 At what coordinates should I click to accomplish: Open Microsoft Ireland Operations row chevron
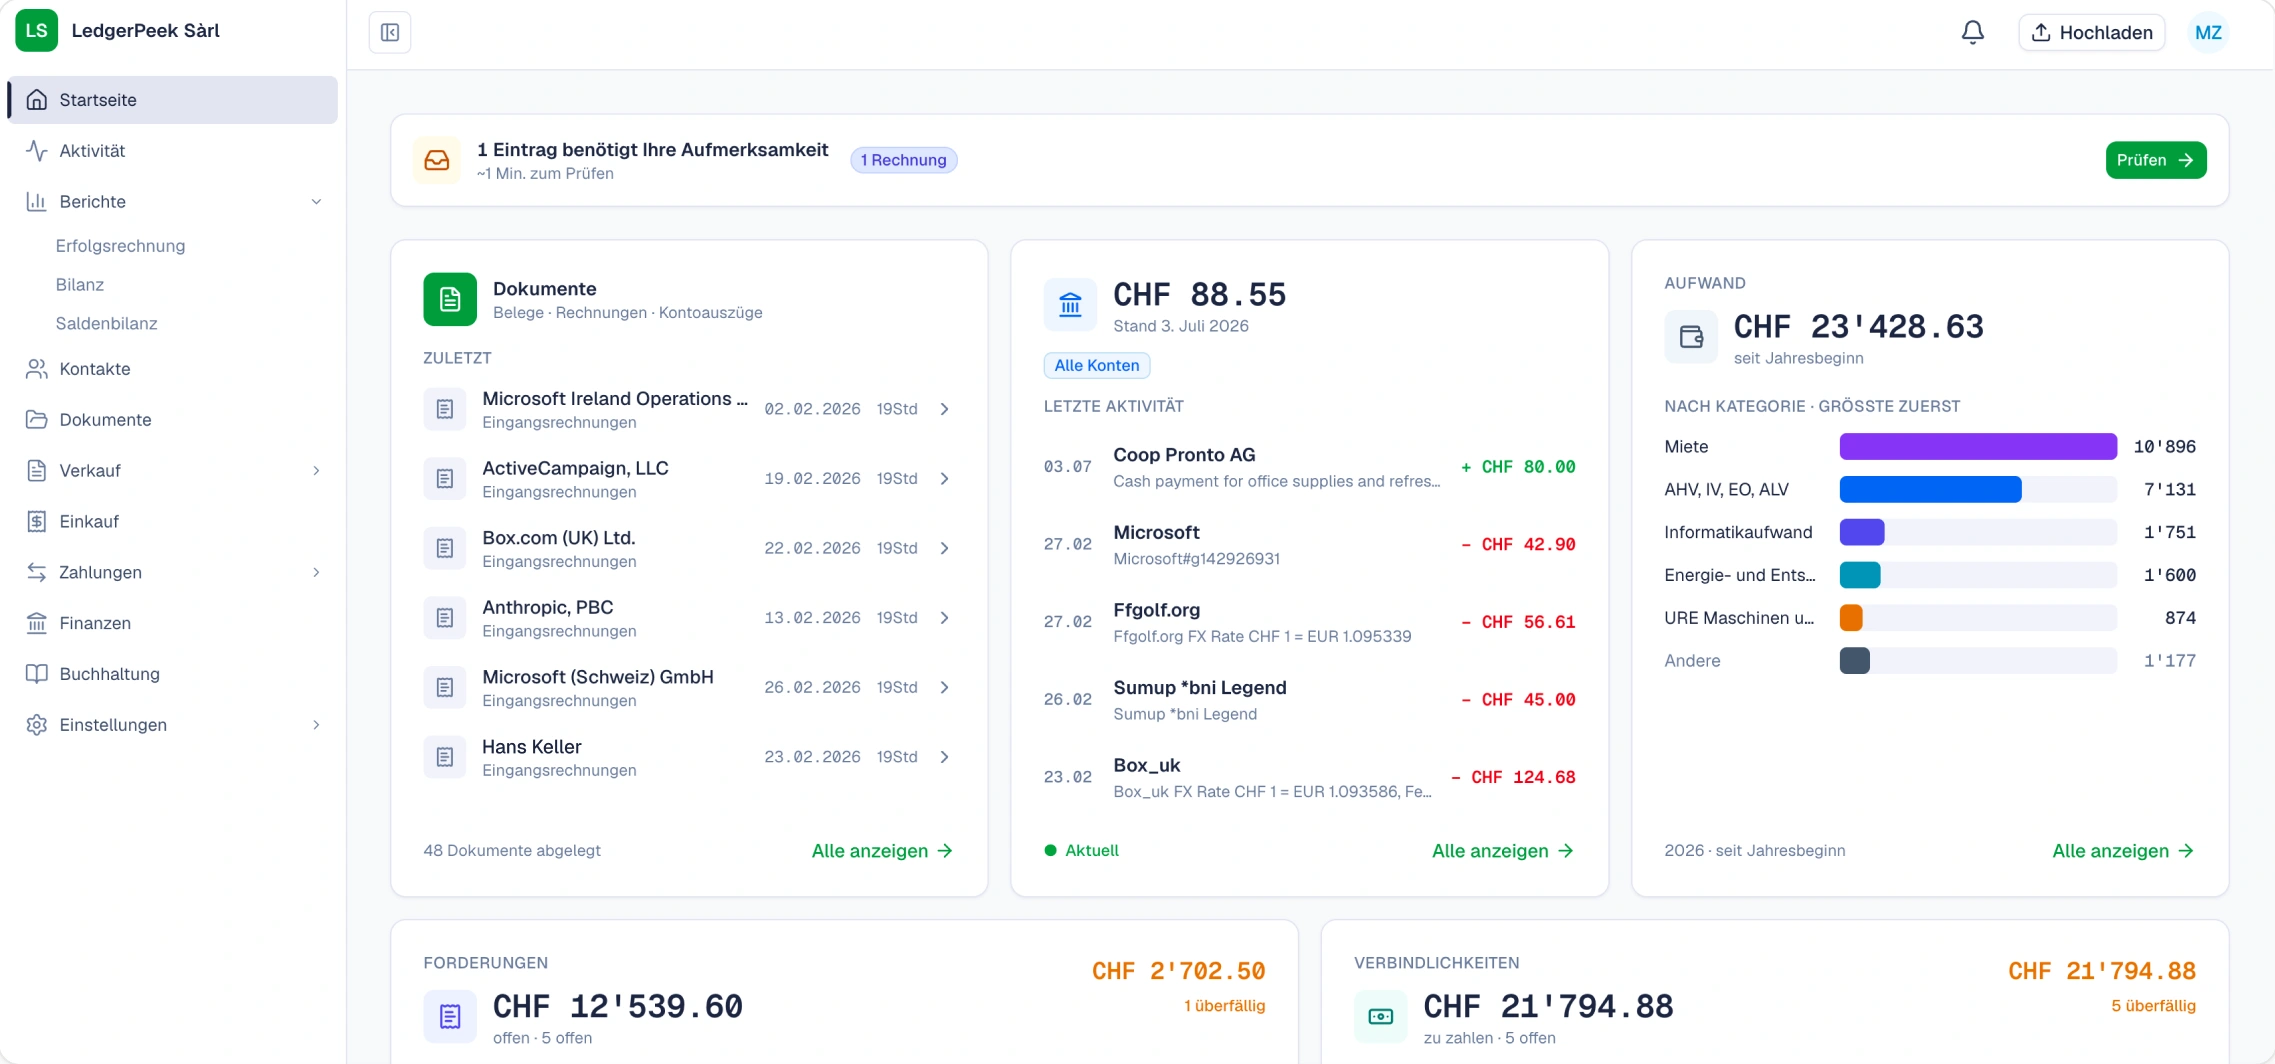(945, 409)
